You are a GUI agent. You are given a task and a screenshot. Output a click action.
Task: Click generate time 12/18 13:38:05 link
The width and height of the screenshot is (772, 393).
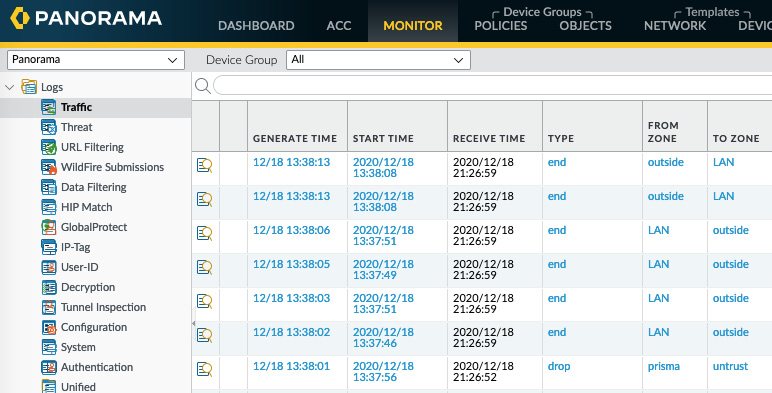click(x=291, y=264)
